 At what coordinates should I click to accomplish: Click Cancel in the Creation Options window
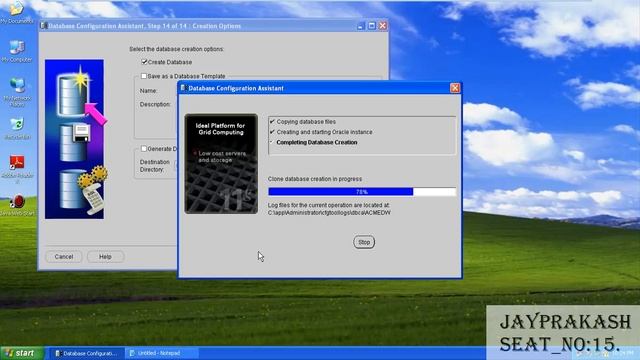tap(64, 257)
